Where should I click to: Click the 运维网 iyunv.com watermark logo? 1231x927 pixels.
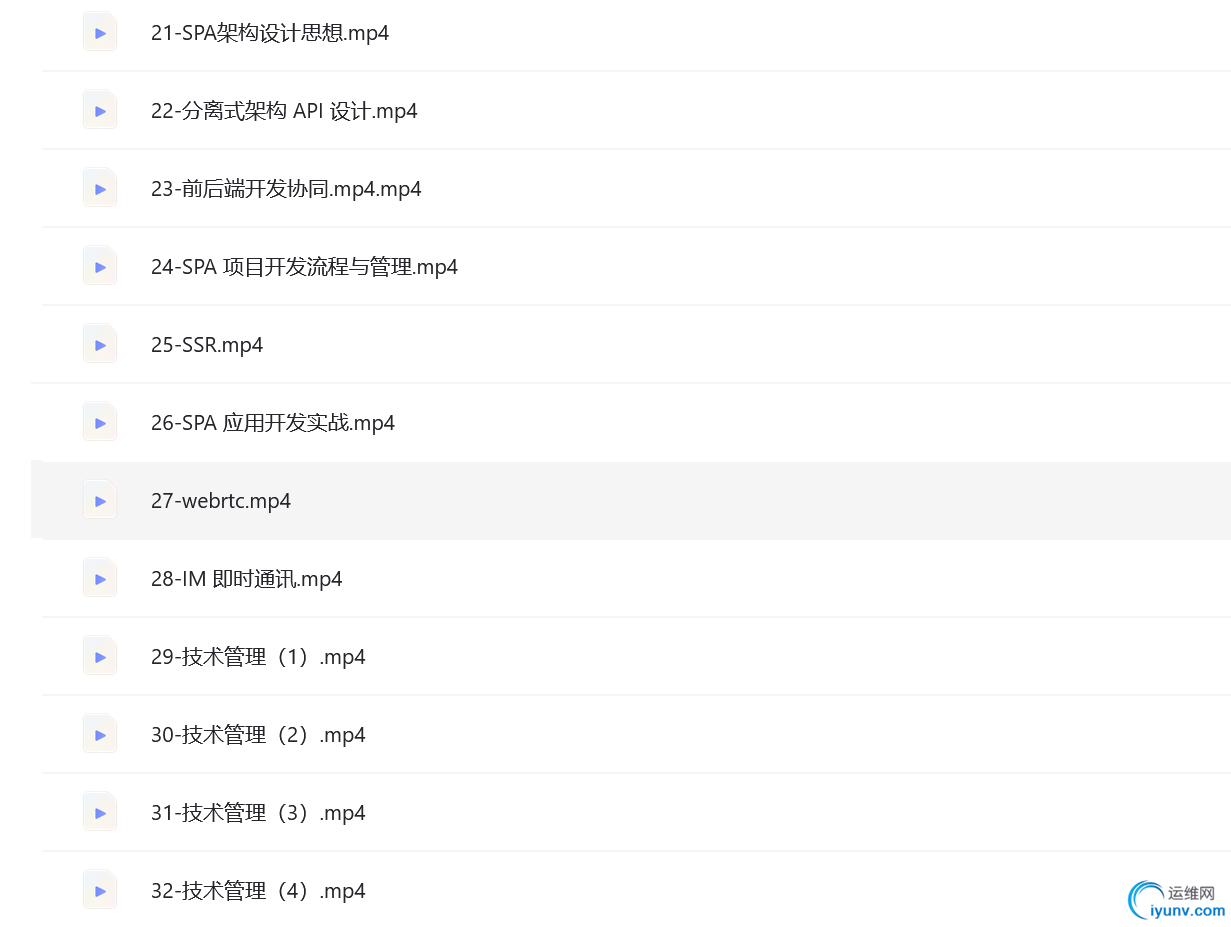point(1177,900)
